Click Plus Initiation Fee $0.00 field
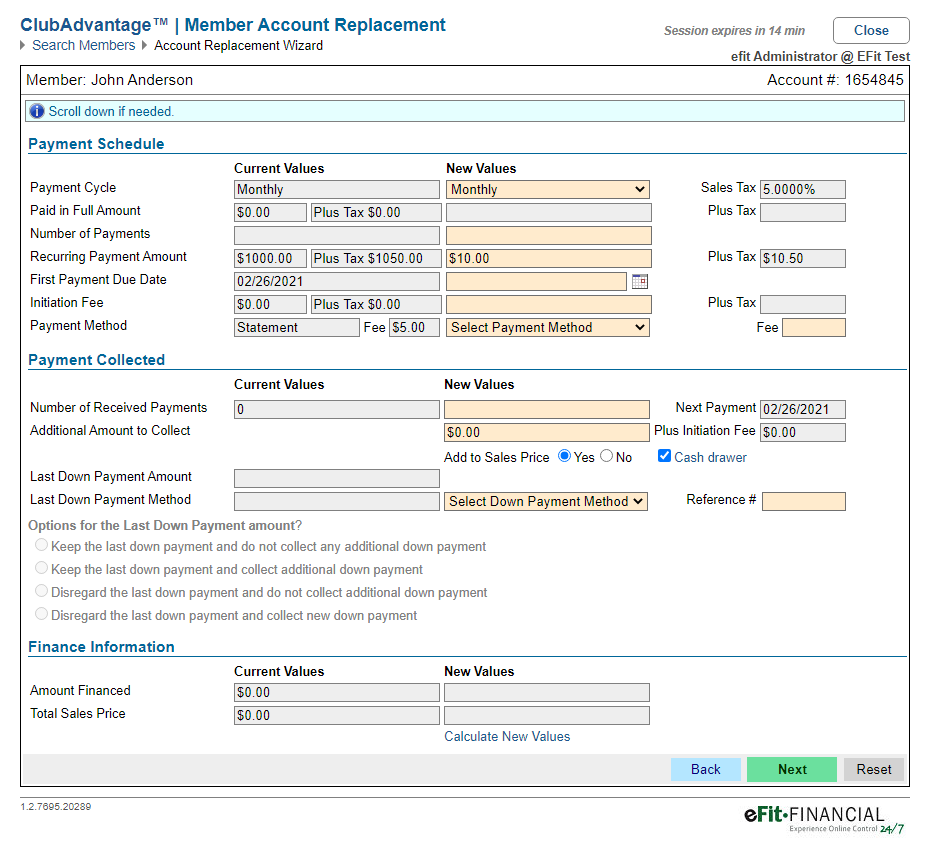This screenshot has width=931, height=847. pos(803,433)
